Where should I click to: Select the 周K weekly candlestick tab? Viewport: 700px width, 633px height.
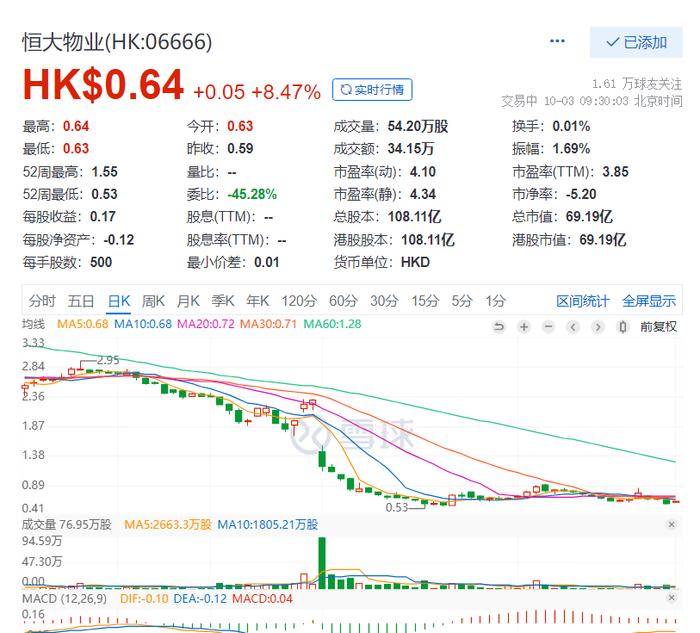tap(153, 301)
